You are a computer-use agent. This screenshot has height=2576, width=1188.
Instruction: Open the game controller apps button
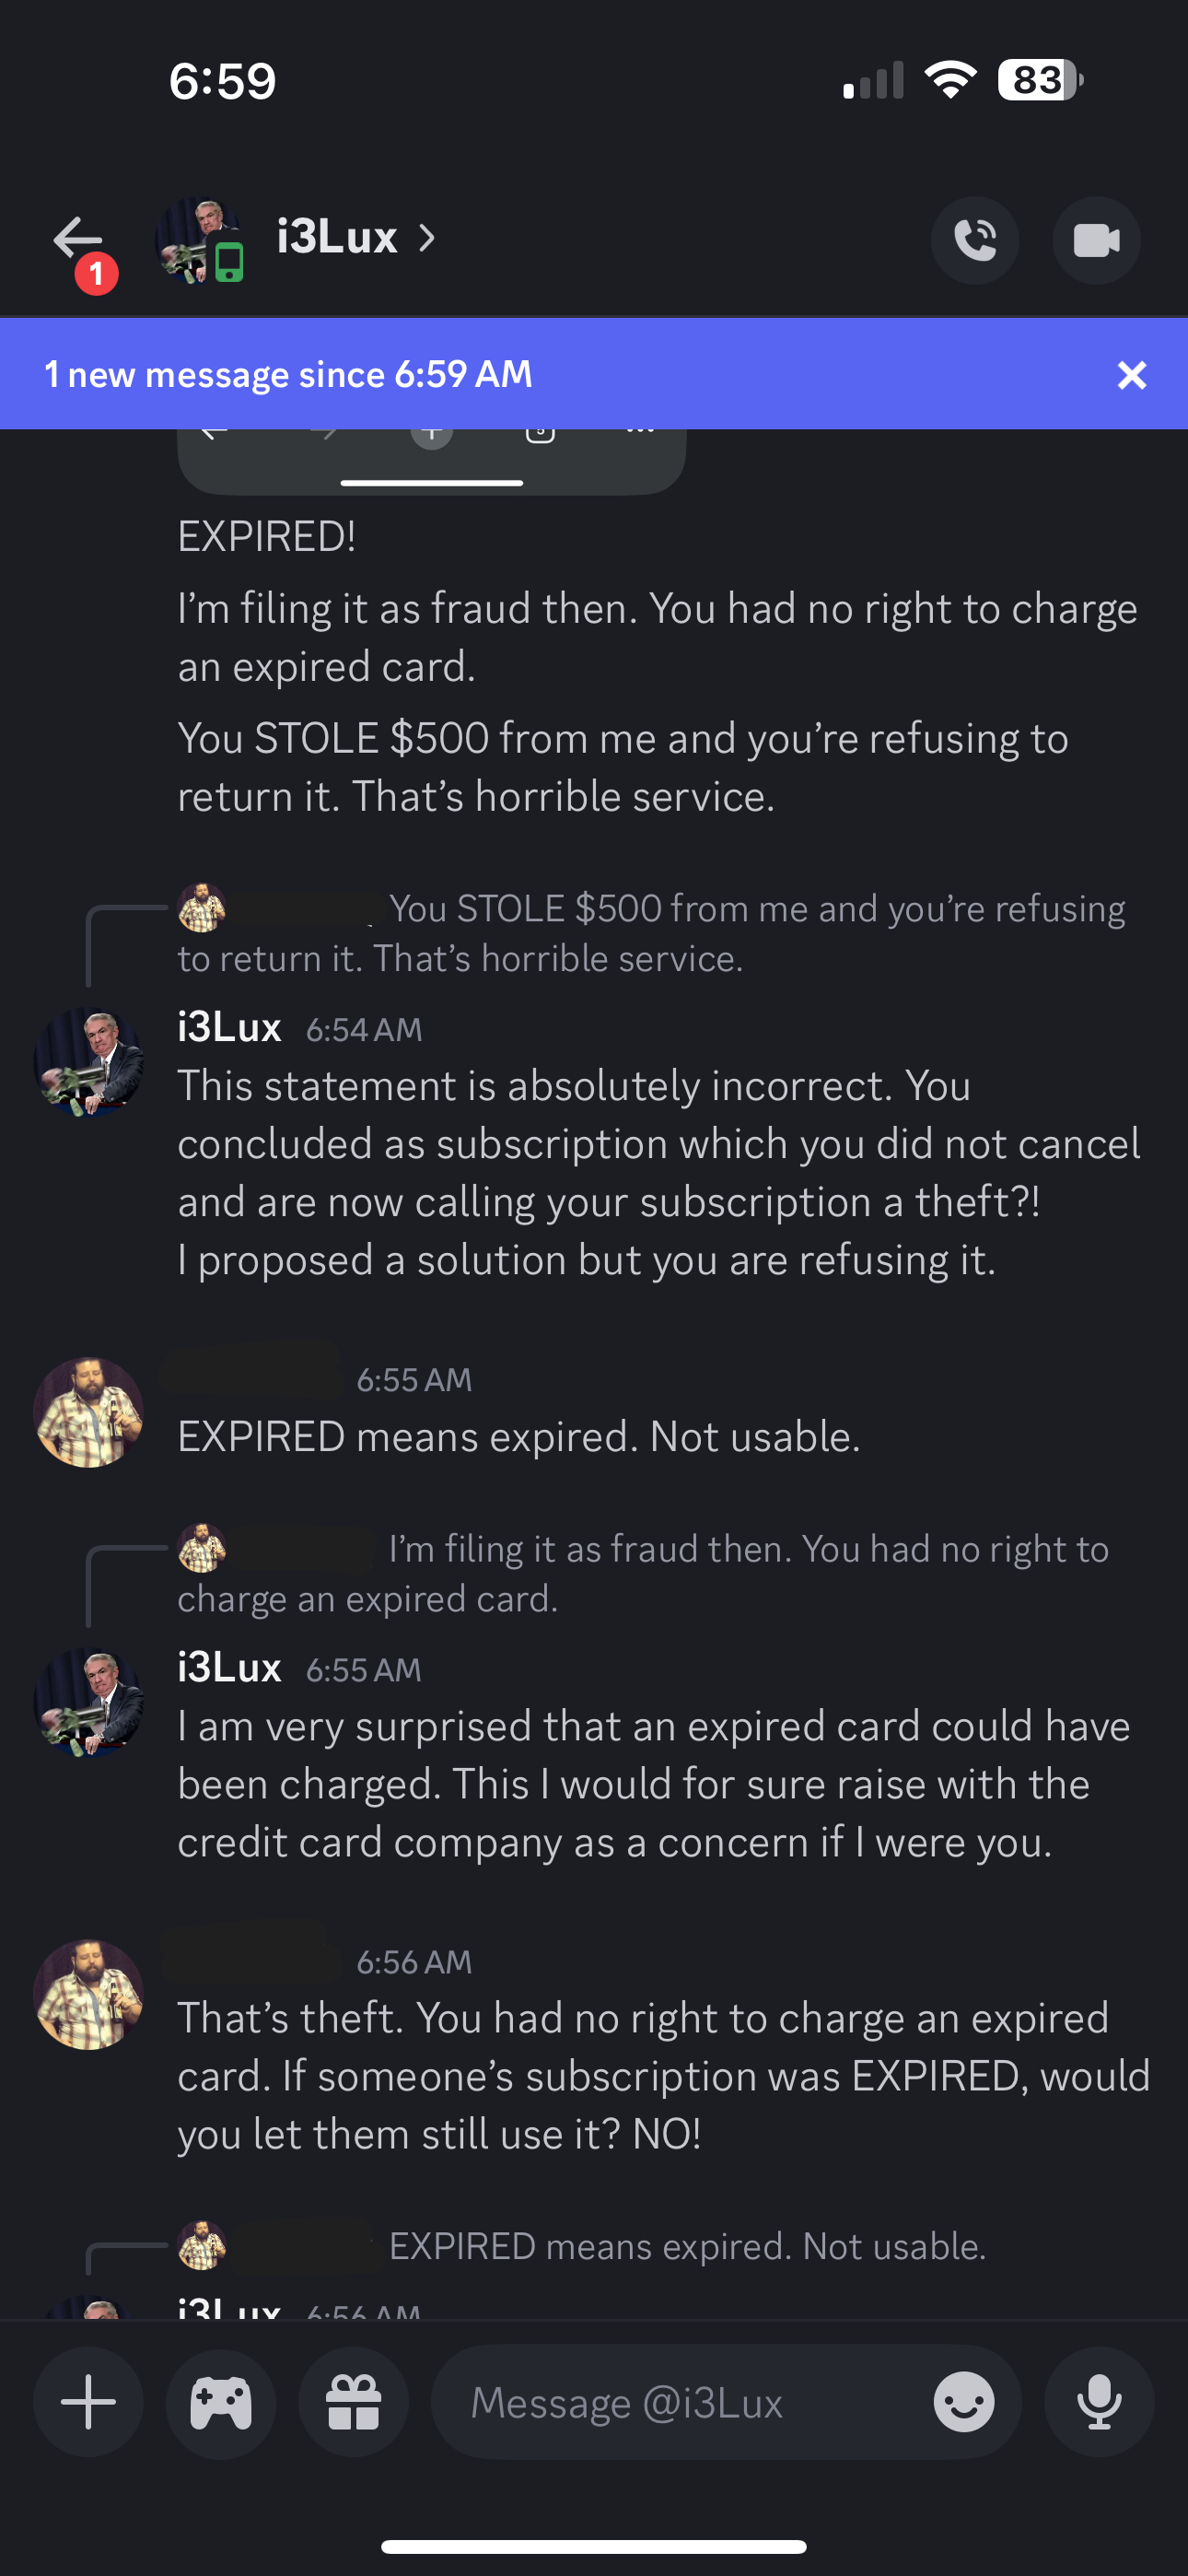point(221,2401)
